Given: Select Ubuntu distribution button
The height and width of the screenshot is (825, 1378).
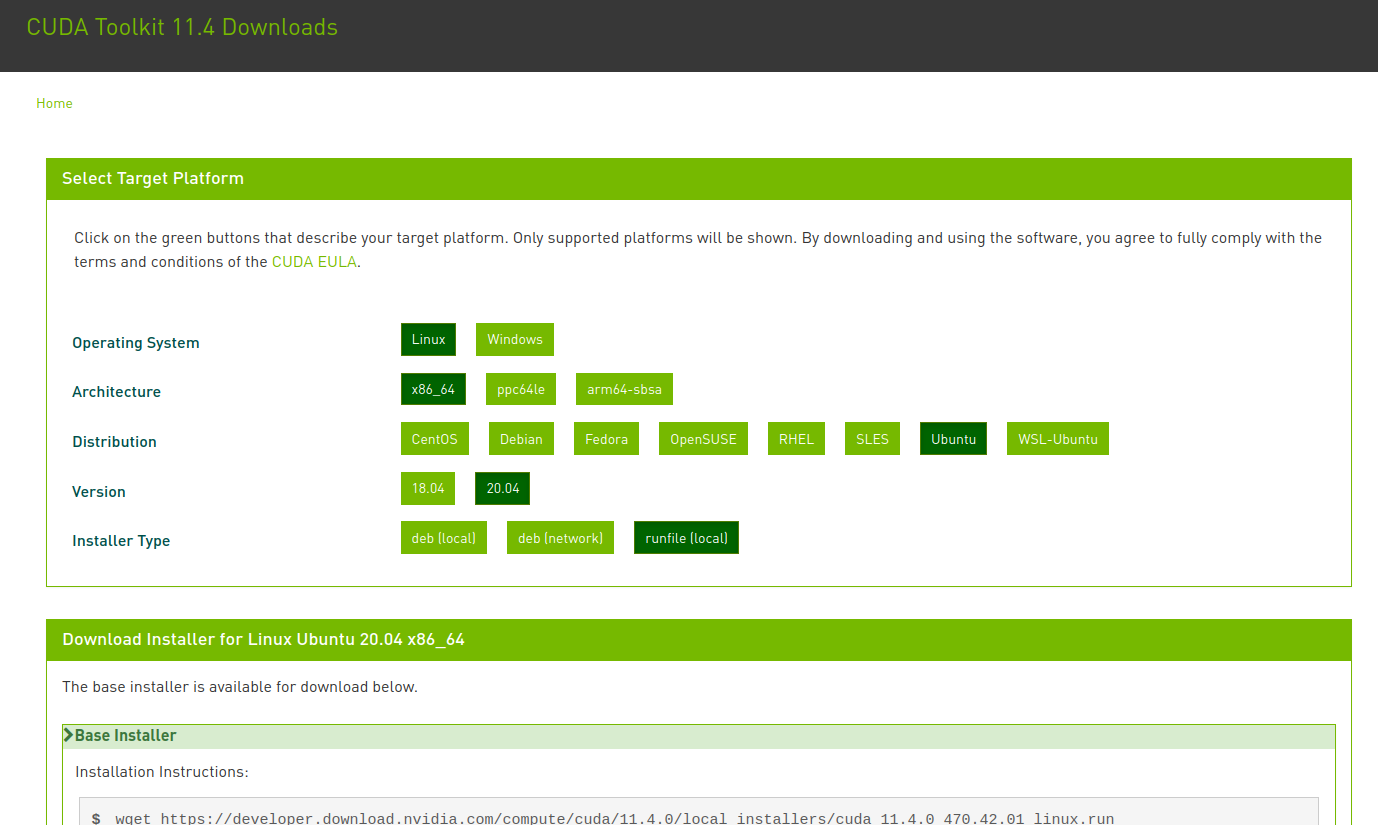Looking at the screenshot, I should 953,439.
